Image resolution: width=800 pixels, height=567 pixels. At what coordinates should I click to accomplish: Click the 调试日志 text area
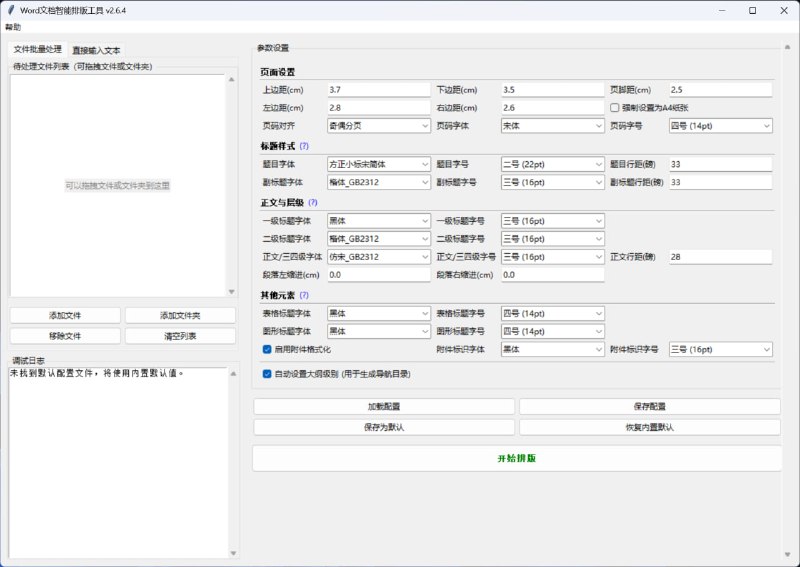pyautogui.click(x=118, y=462)
